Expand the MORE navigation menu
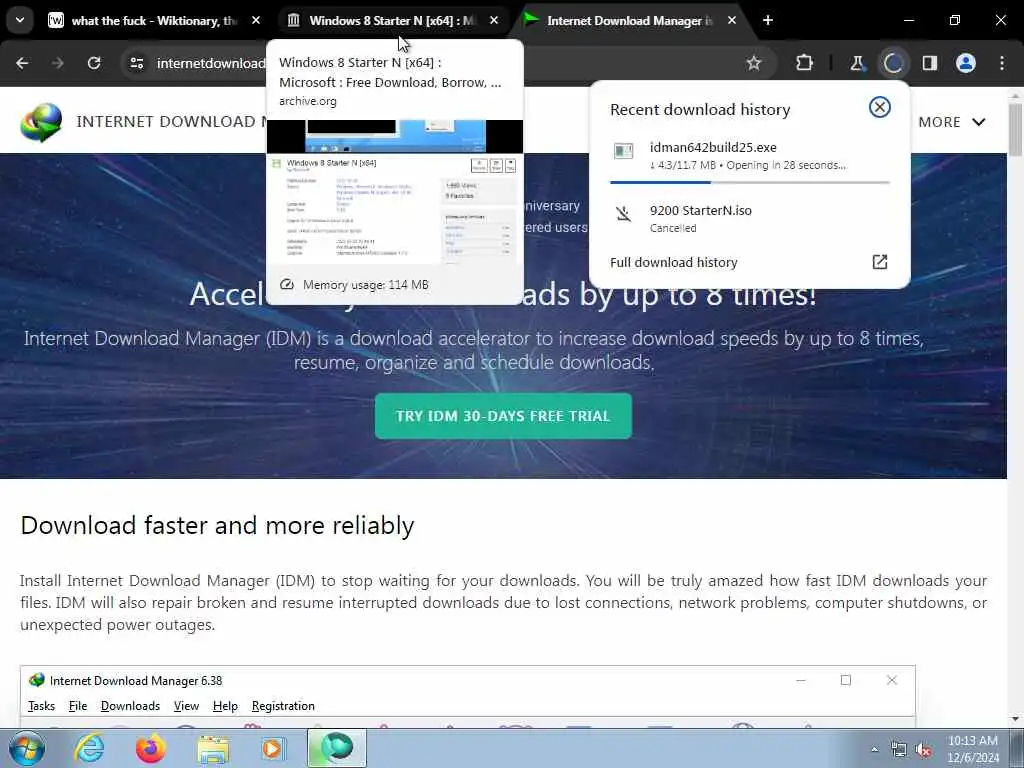 pos(952,122)
